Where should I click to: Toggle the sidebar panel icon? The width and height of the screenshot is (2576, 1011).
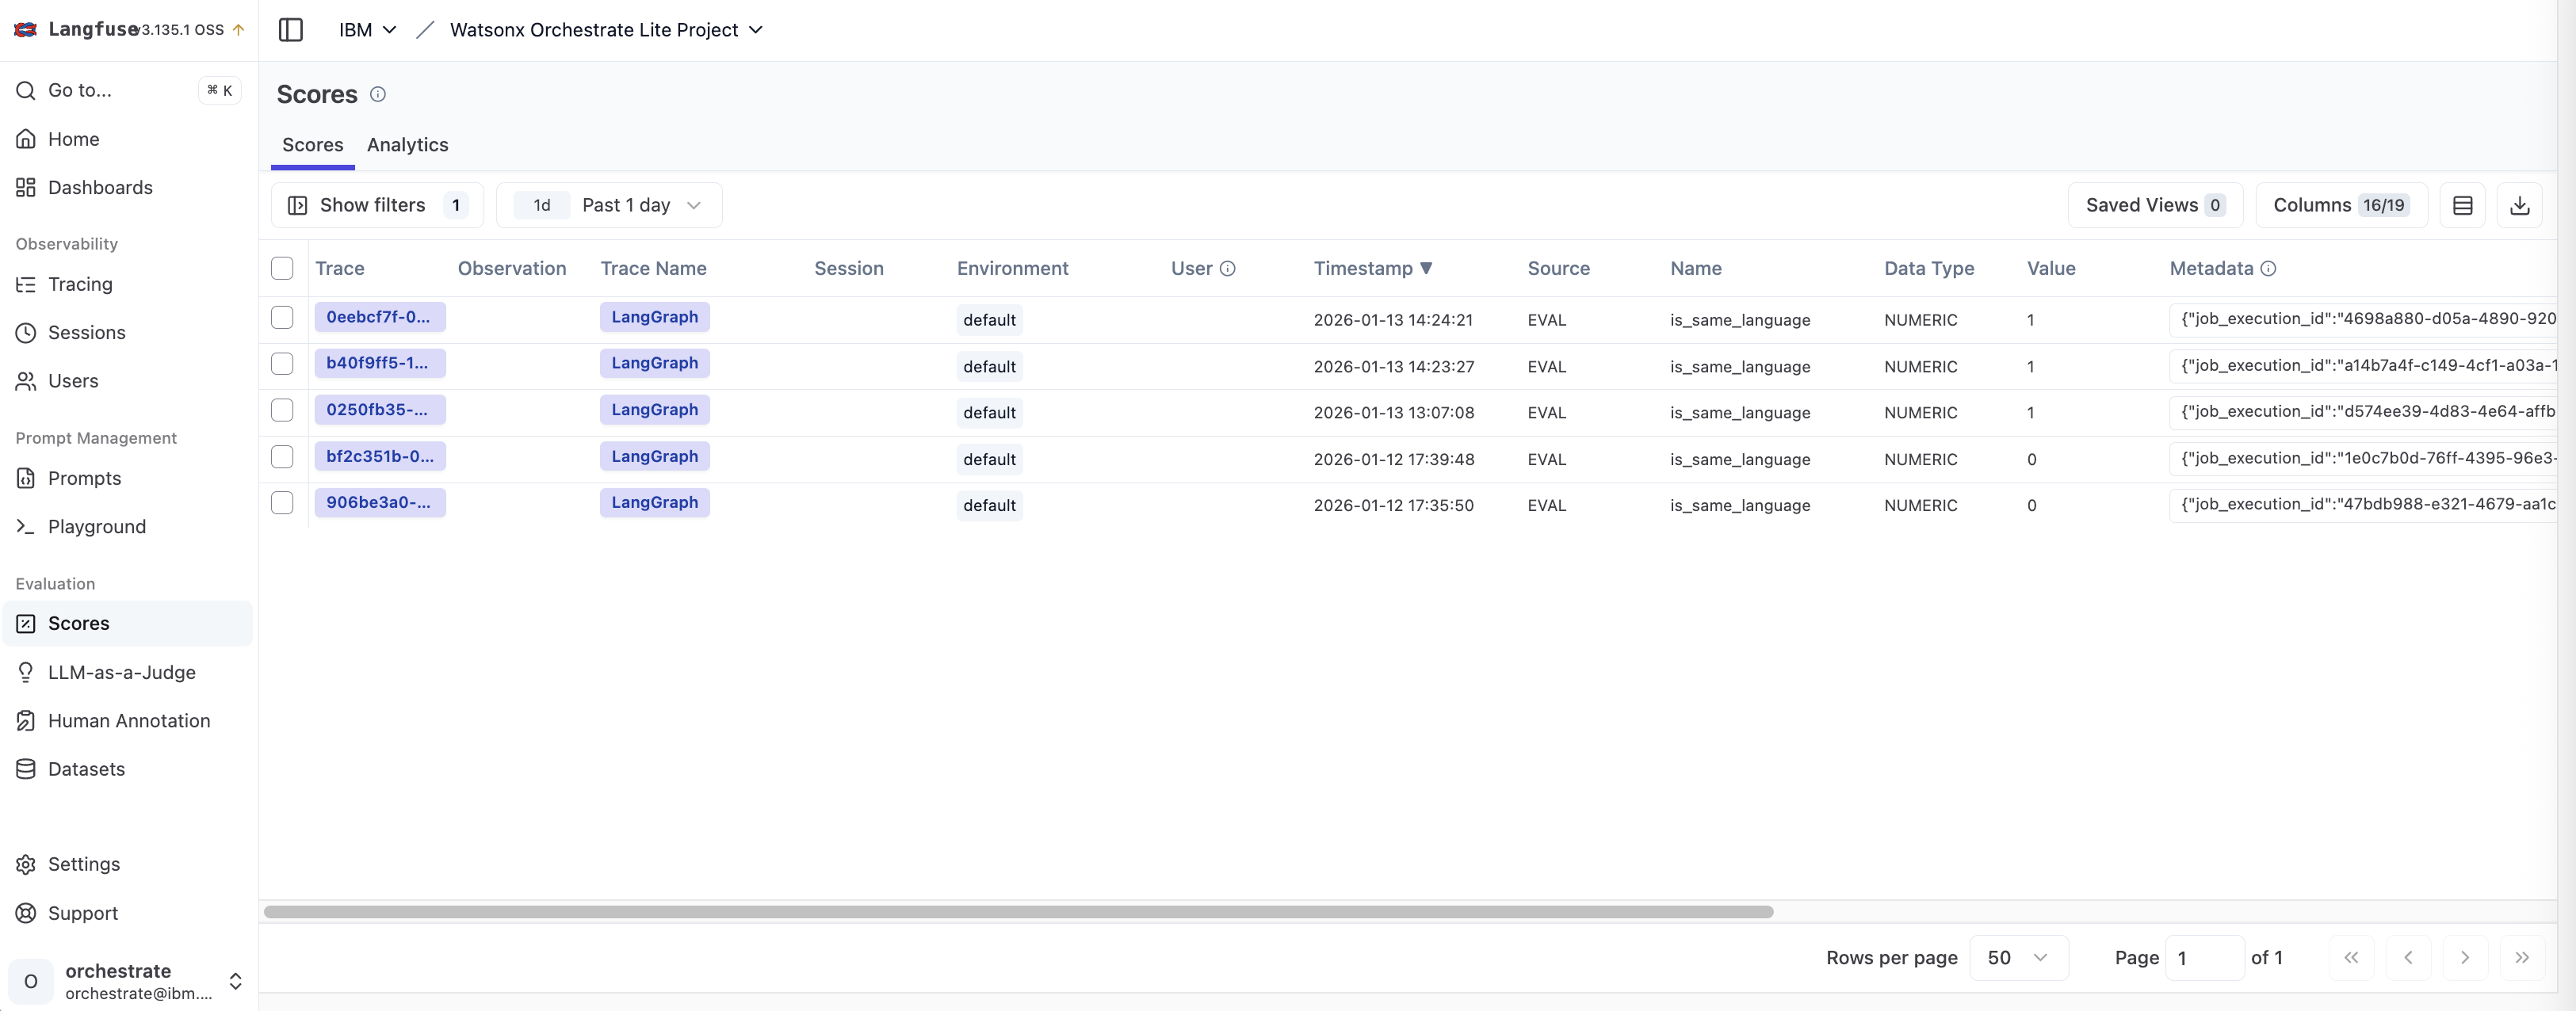click(x=290, y=30)
